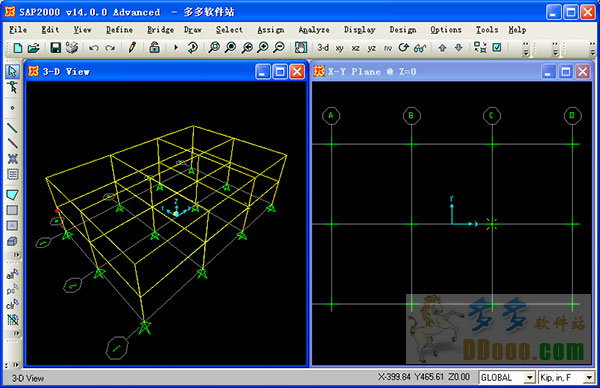Choose the Quick Draw Area tool
This screenshot has height=388, width=600.
click(12, 226)
